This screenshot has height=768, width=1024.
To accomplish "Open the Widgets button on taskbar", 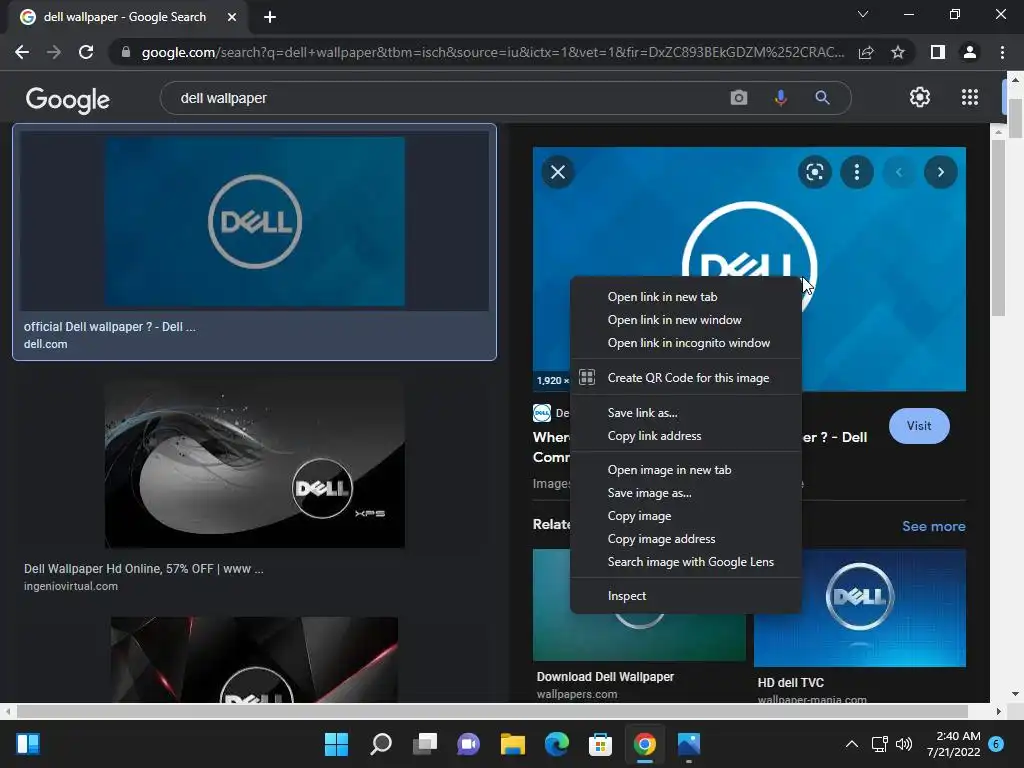I will coord(28,744).
